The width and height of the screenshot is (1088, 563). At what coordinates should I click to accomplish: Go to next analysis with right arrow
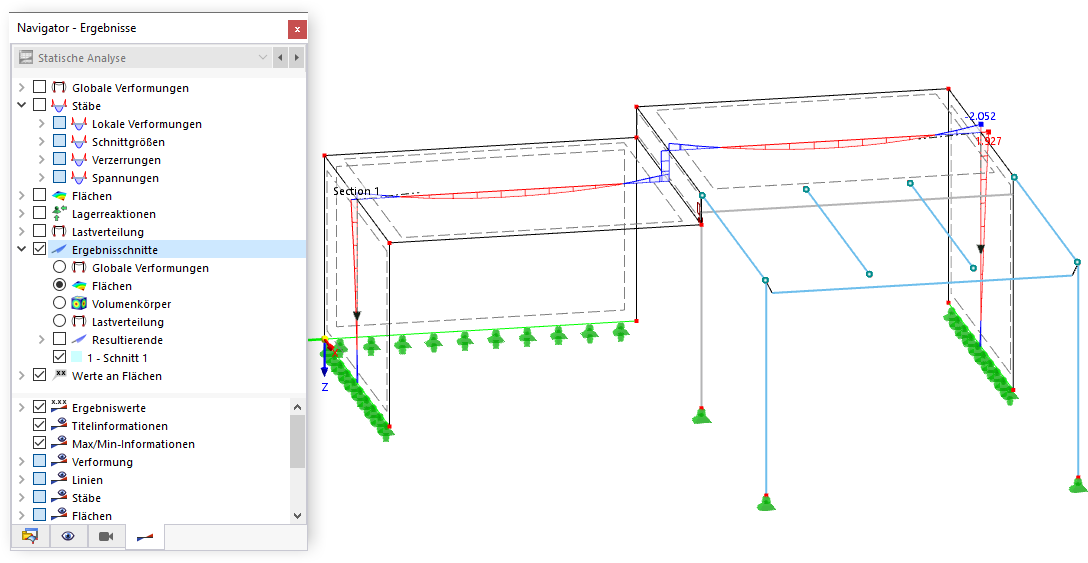point(296,58)
